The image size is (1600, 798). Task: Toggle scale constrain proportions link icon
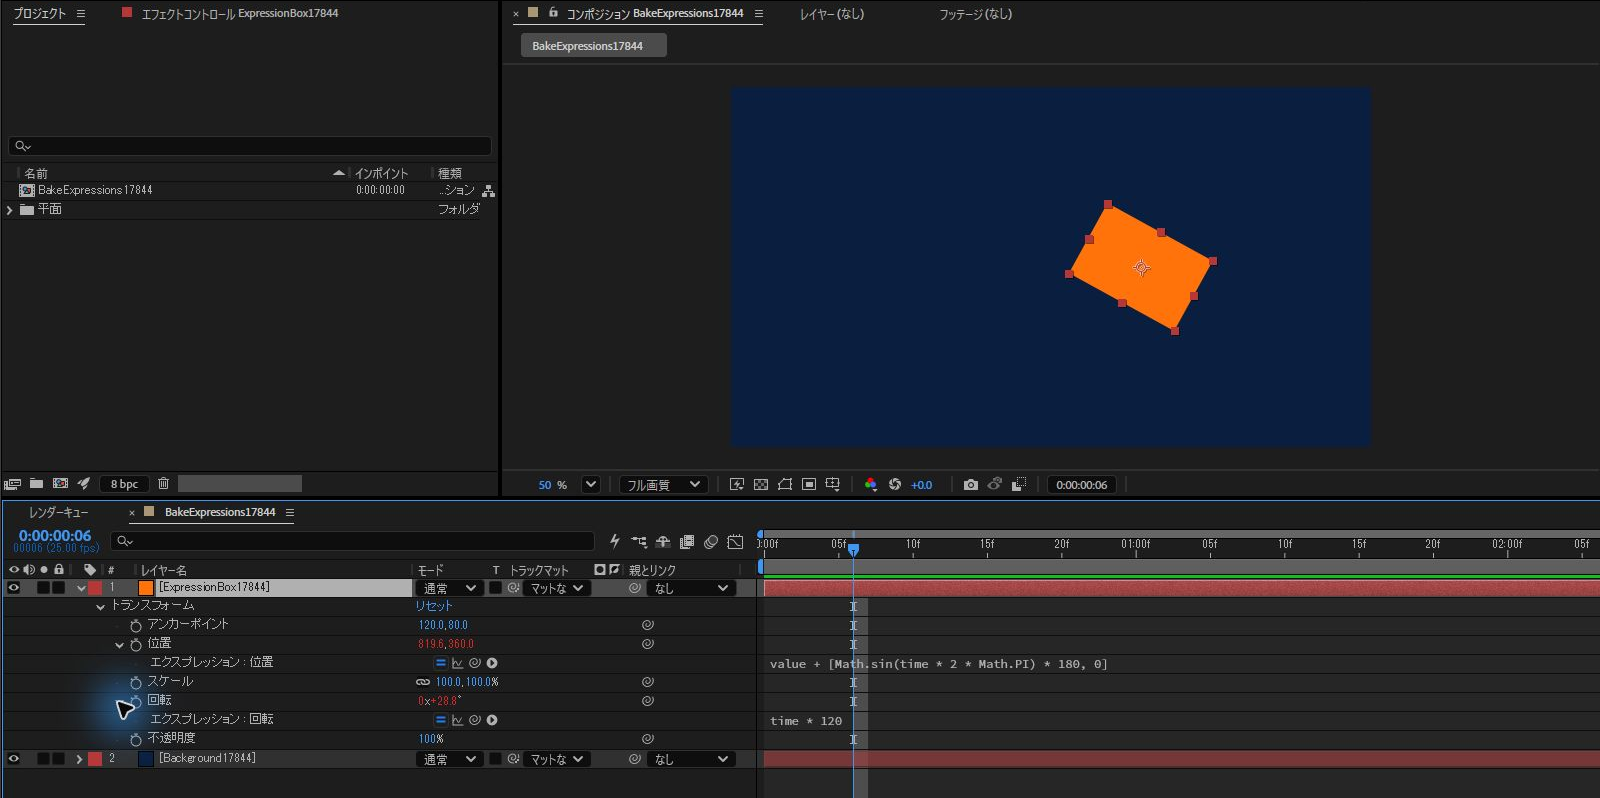pos(423,682)
